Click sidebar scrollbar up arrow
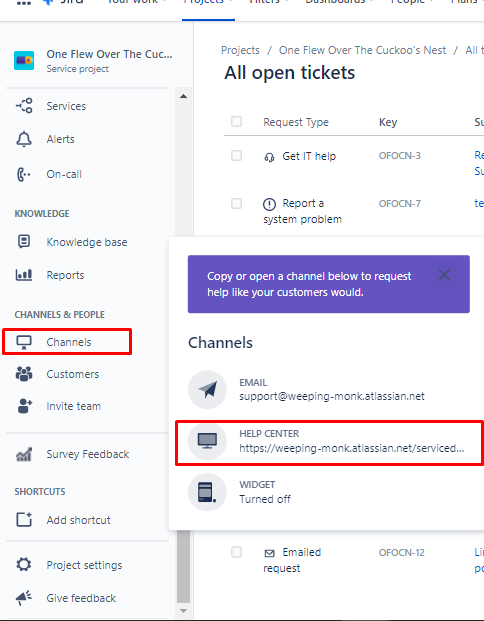 pos(183,96)
